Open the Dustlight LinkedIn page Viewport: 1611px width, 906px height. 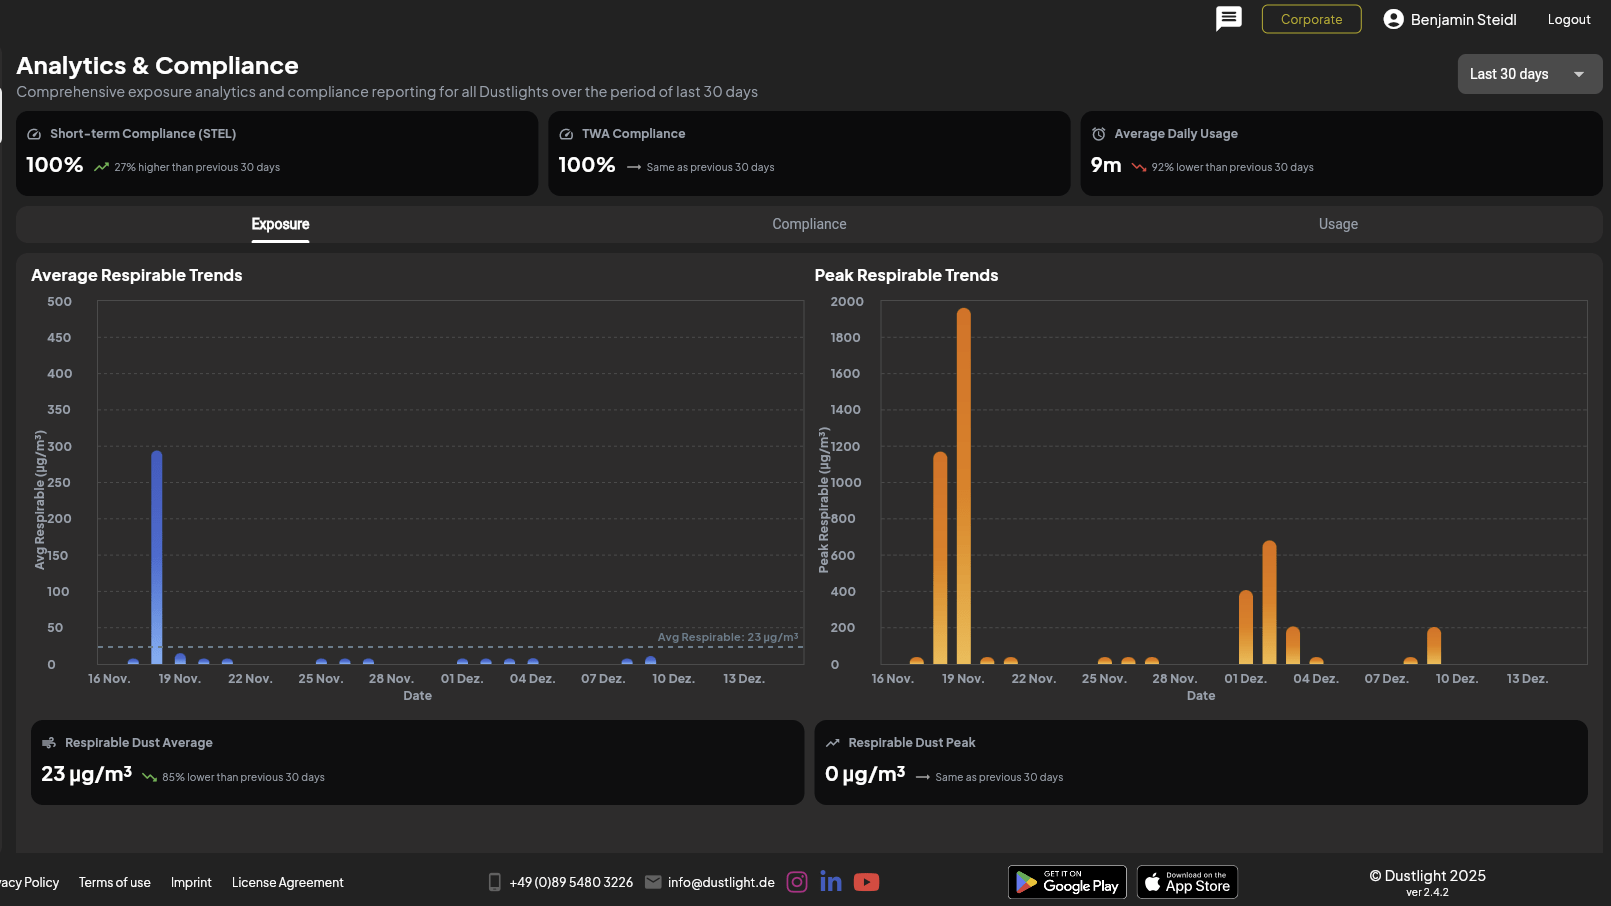(x=831, y=882)
